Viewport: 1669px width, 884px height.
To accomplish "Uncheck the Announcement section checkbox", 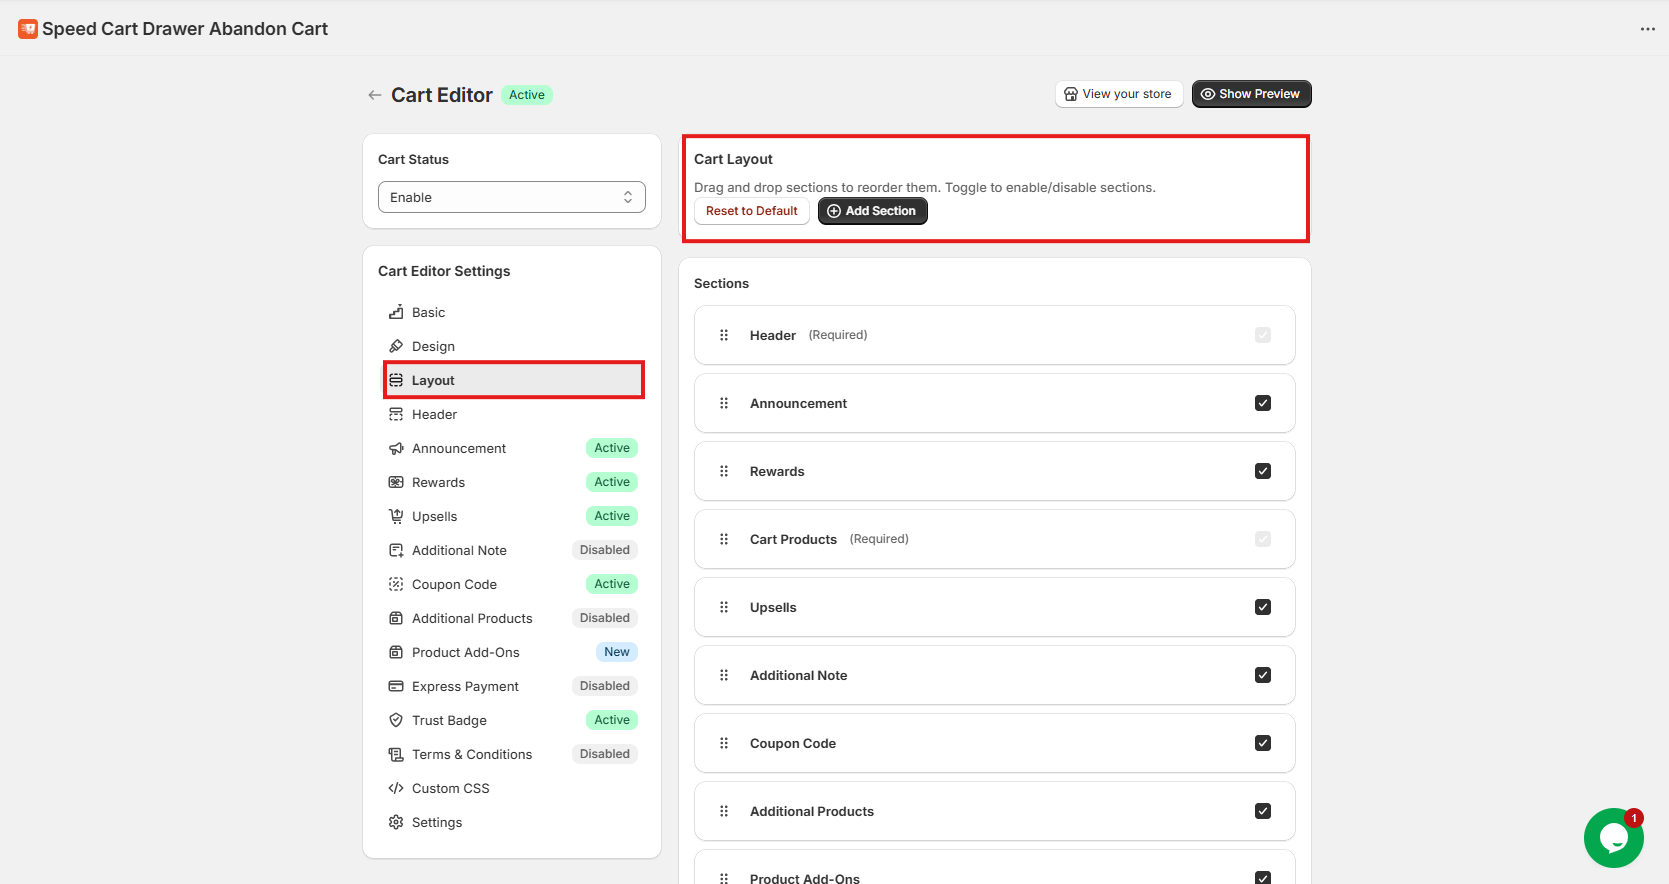I will click(x=1263, y=403).
